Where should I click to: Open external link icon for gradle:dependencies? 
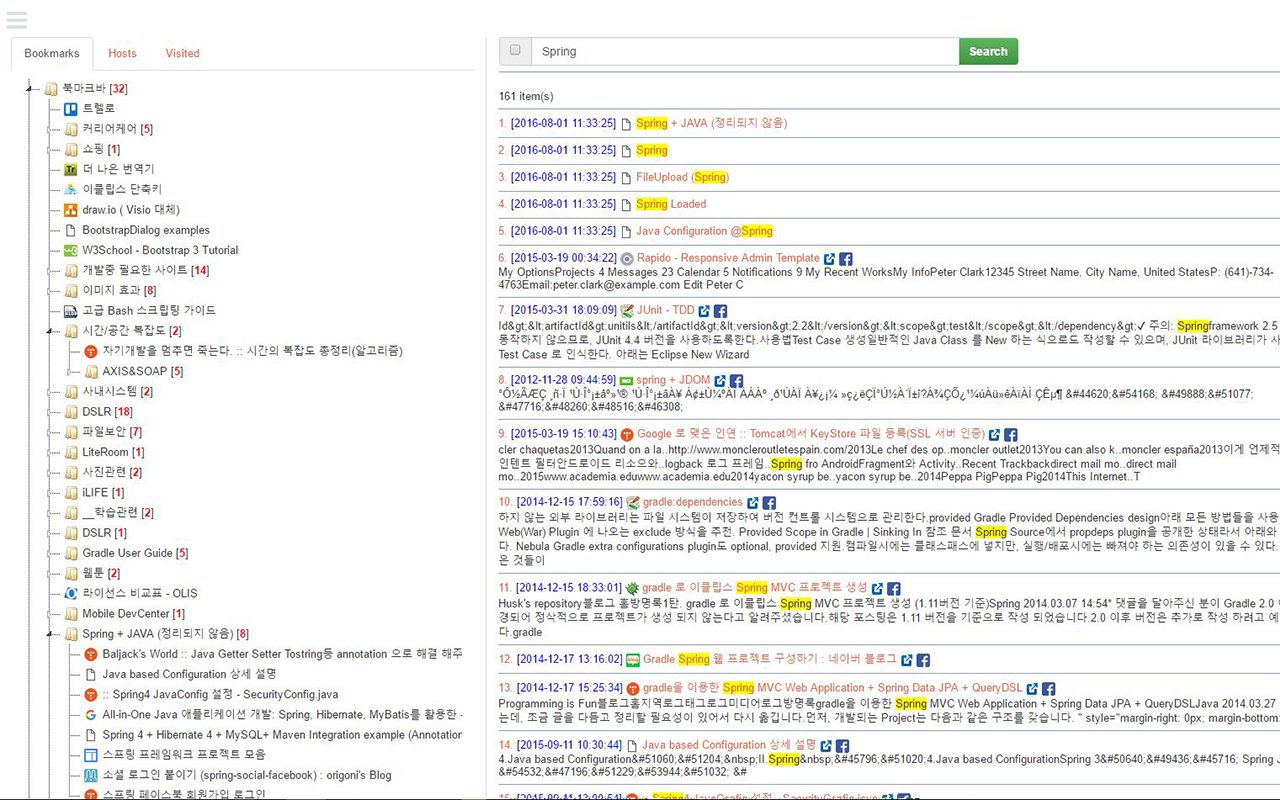pyautogui.click(x=752, y=503)
